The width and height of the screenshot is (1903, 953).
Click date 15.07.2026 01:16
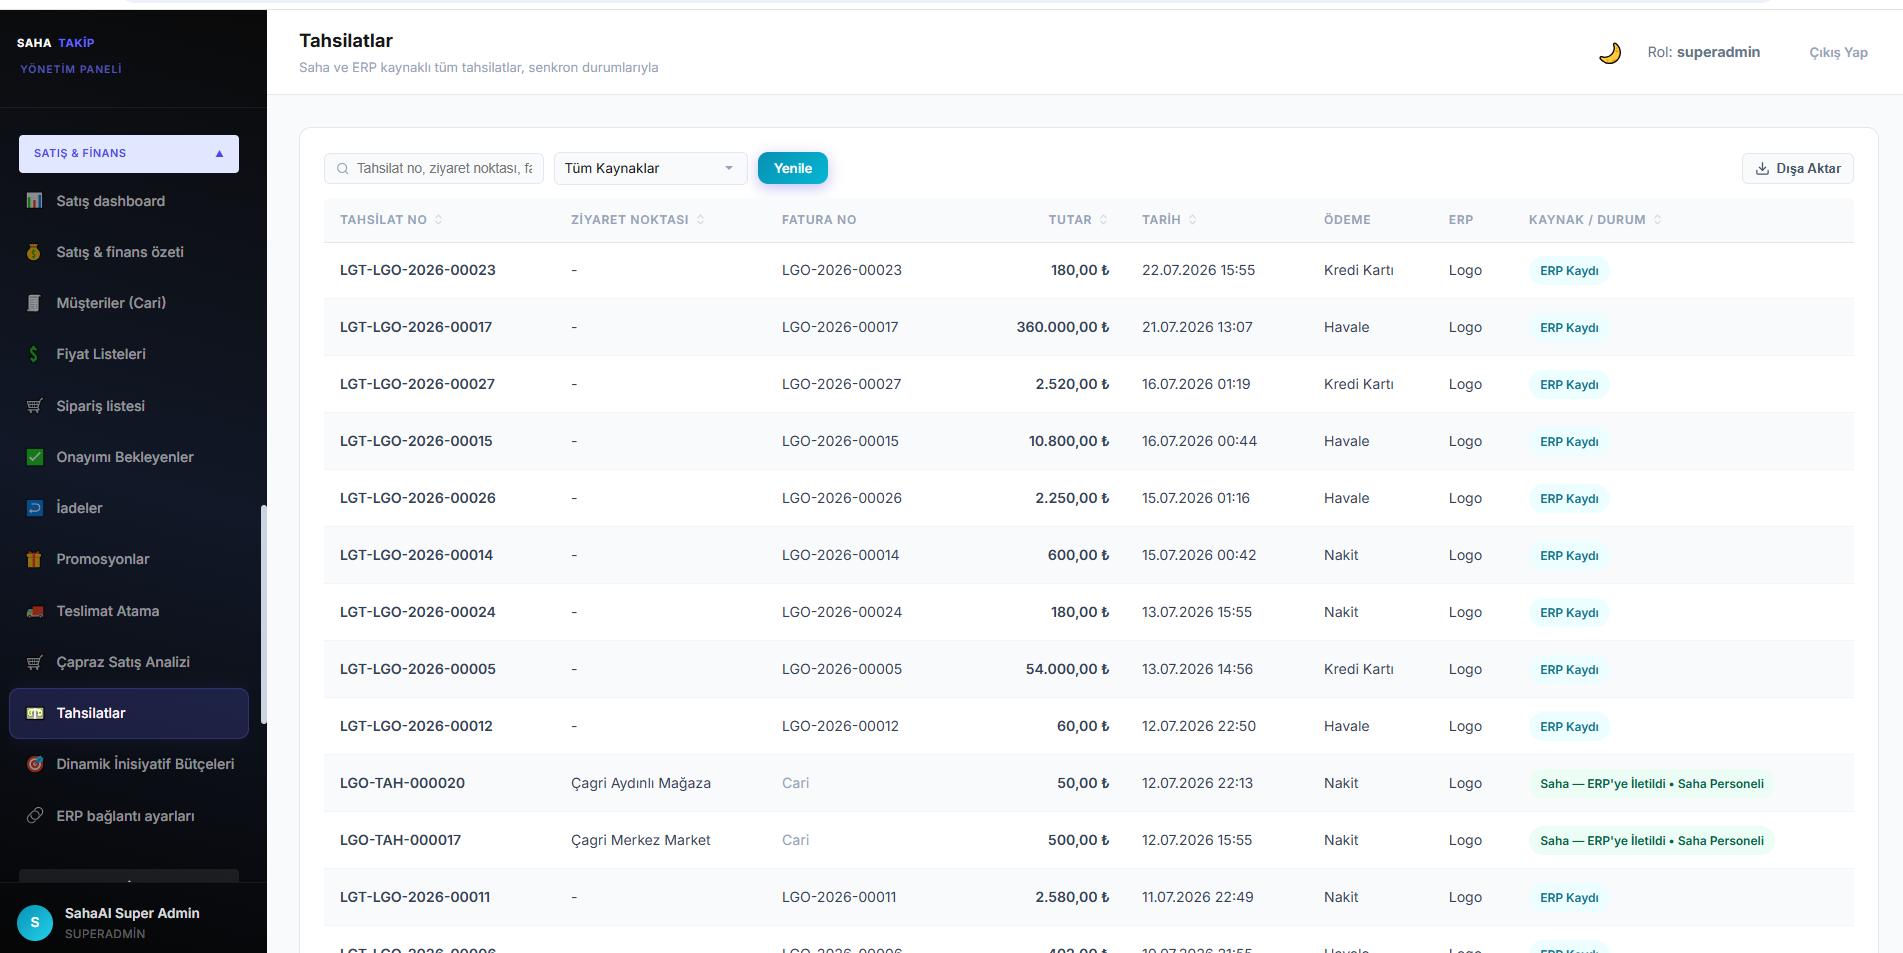click(1196, 498)
